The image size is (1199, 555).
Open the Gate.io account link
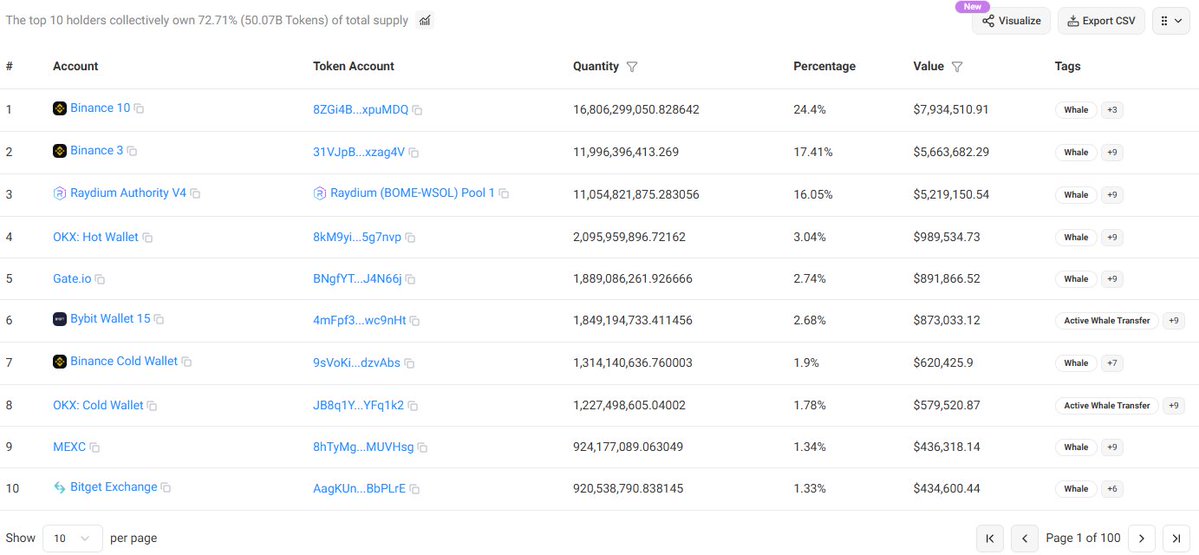point(72,279)
